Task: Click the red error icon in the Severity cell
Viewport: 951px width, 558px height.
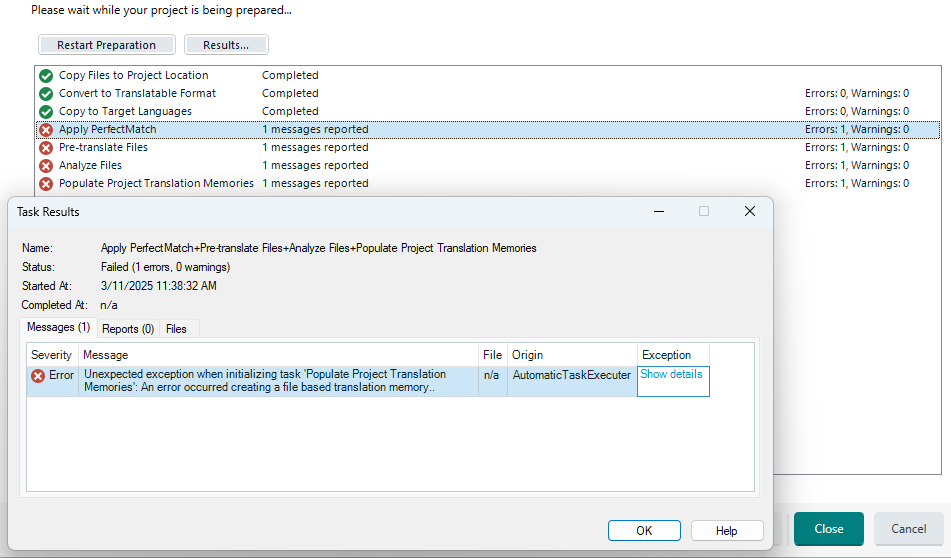Action: click(38, 375)
